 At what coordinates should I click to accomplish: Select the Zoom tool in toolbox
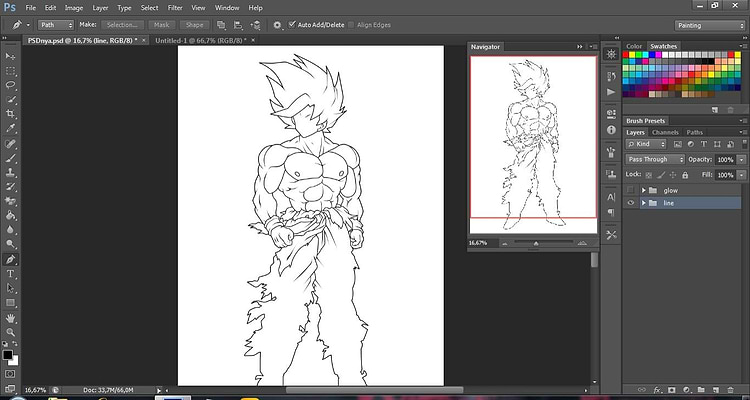(x=10, y=332)
